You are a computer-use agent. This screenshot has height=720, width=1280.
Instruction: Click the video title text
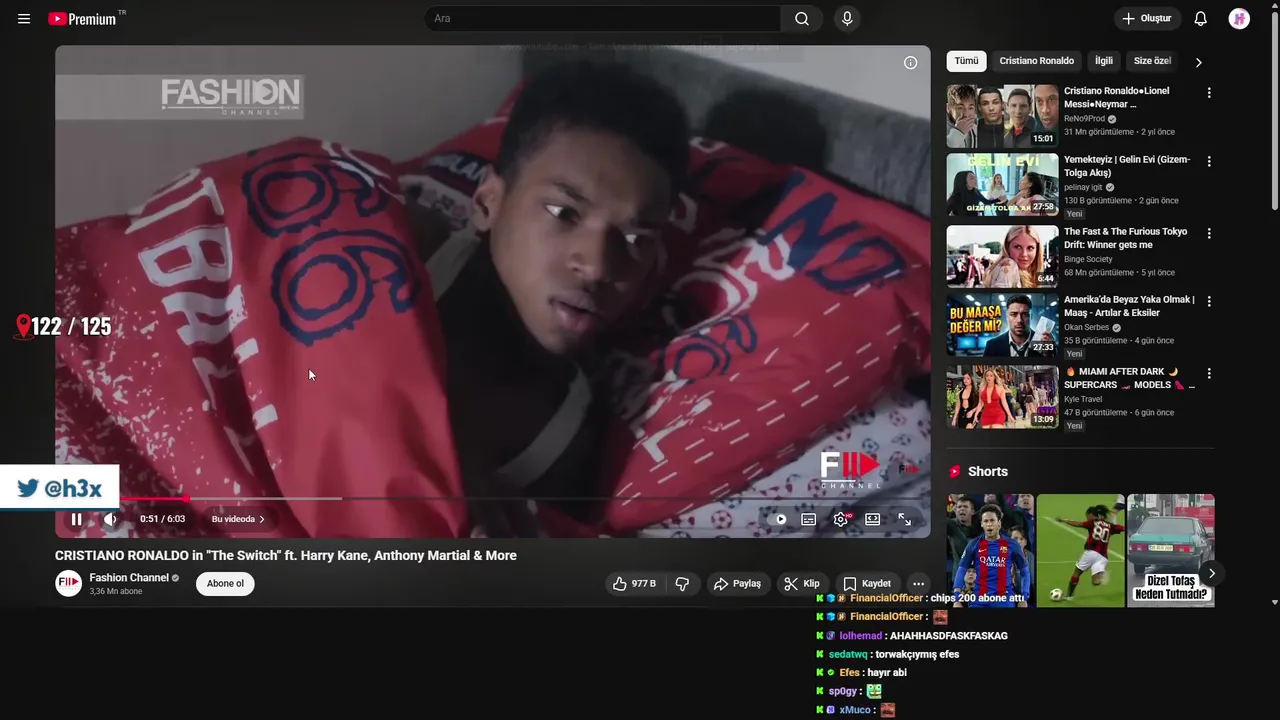click(286, 556)
